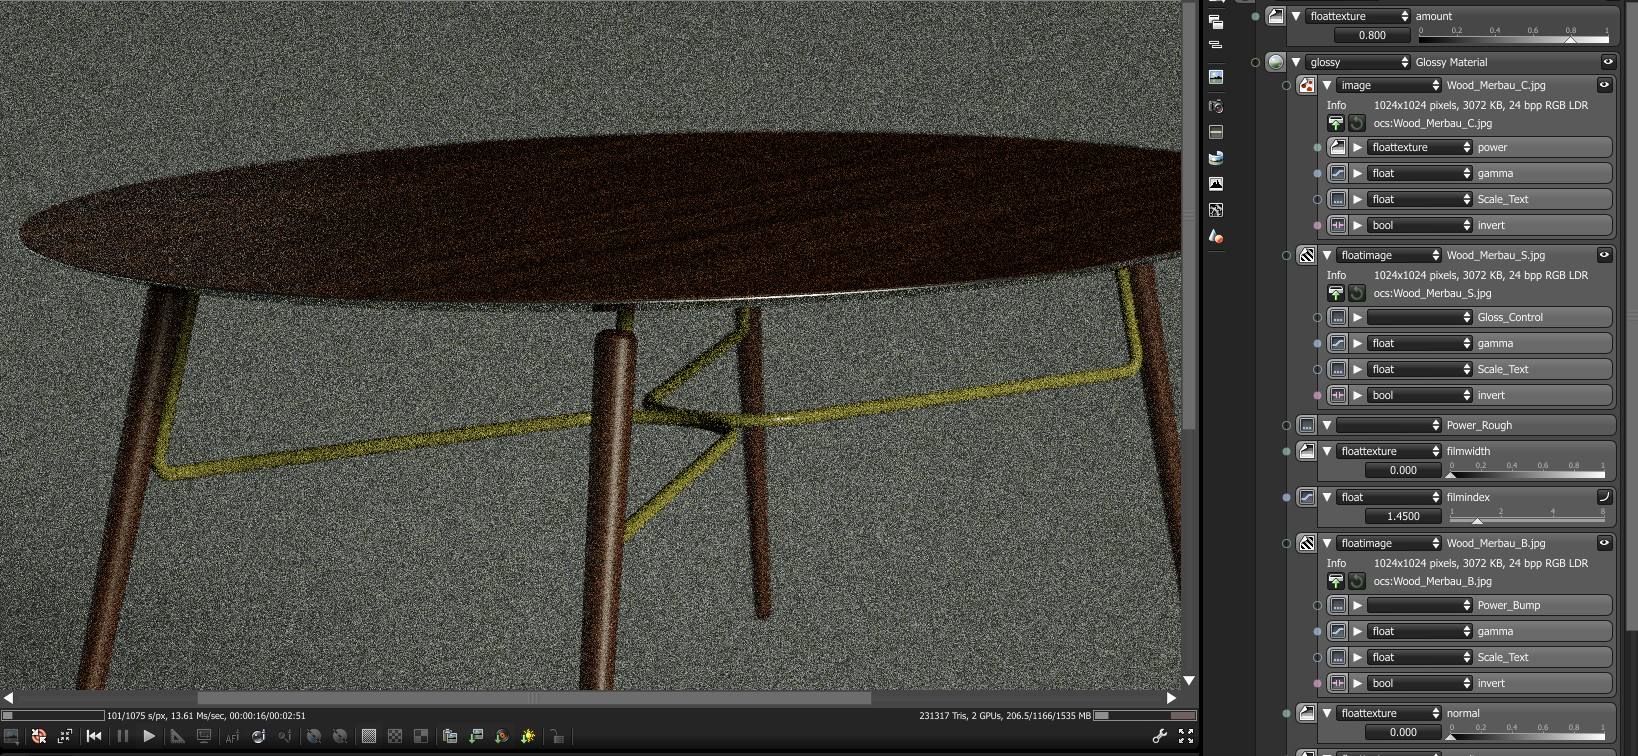1638x756 pixels.
Task: Click the monitor icon in the bottom toolbar
Action: point(204,736)
